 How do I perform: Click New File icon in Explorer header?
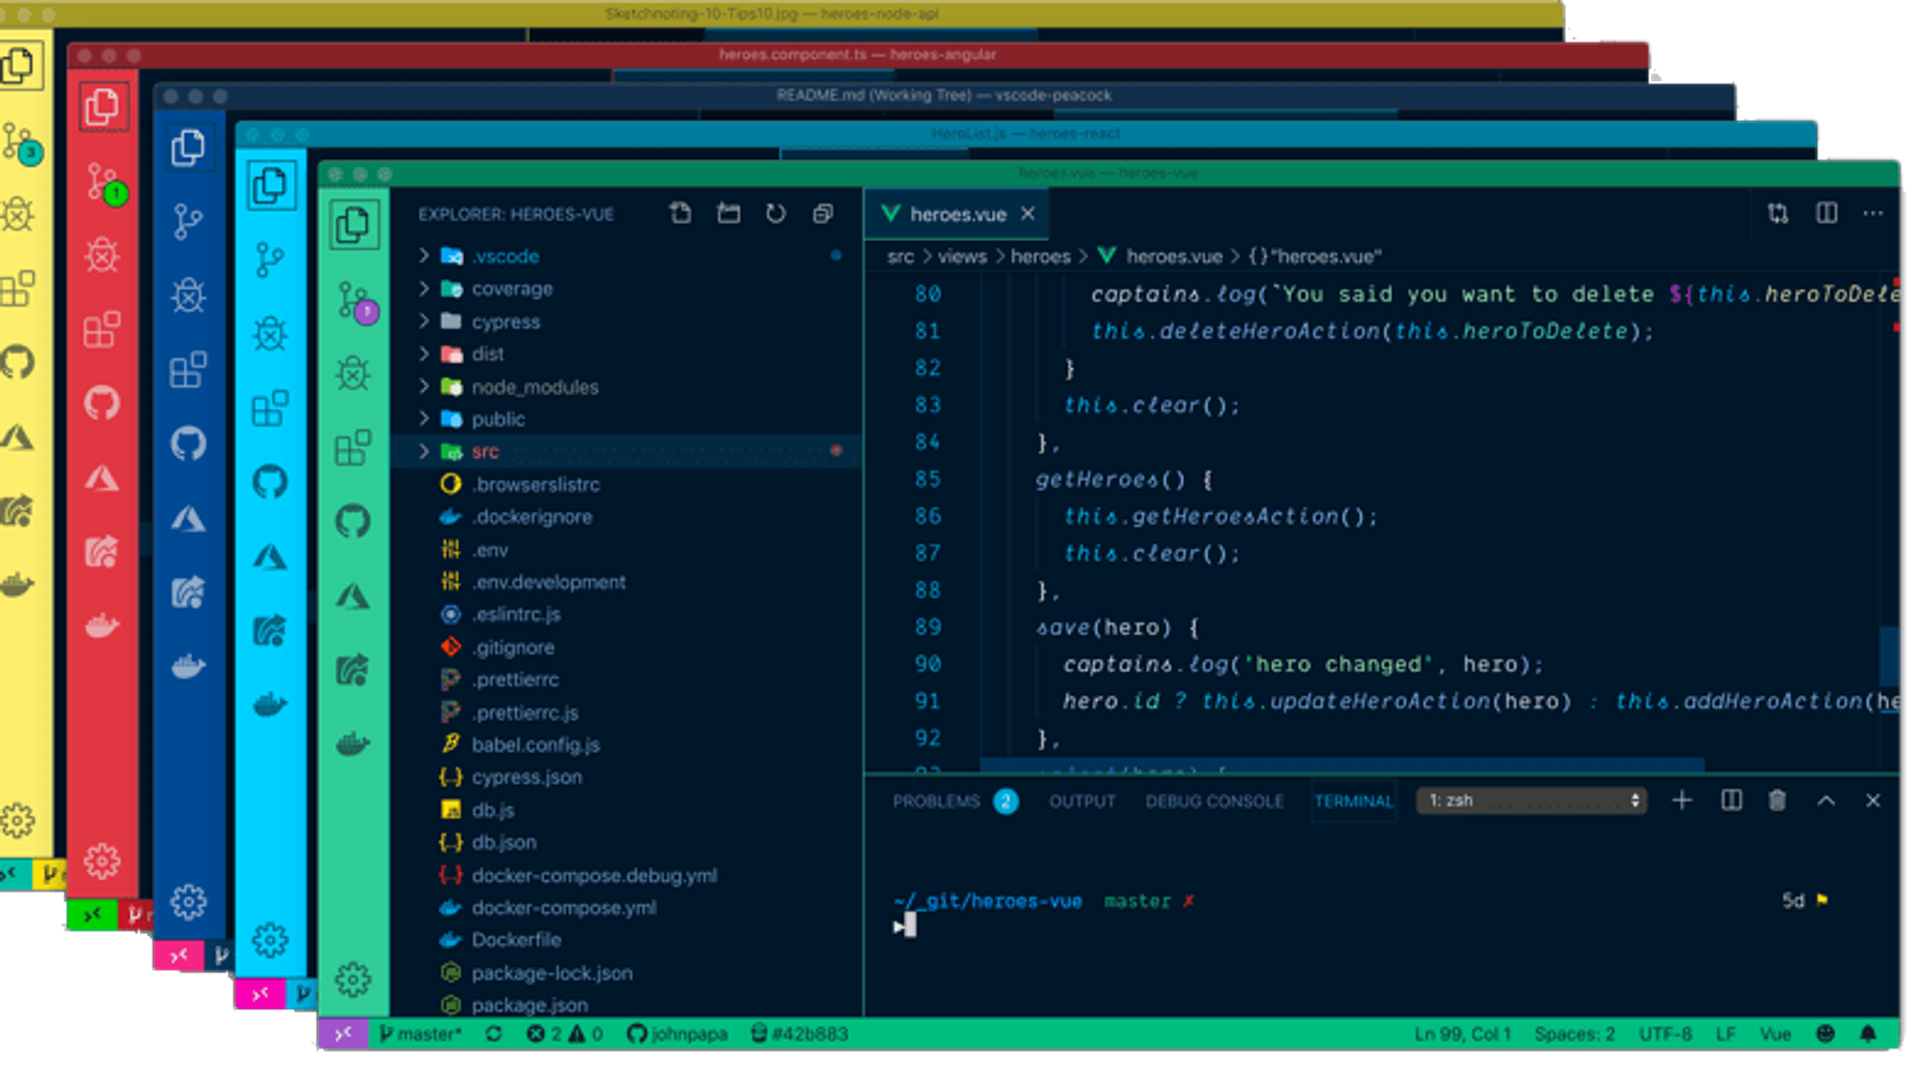[680, 213]
